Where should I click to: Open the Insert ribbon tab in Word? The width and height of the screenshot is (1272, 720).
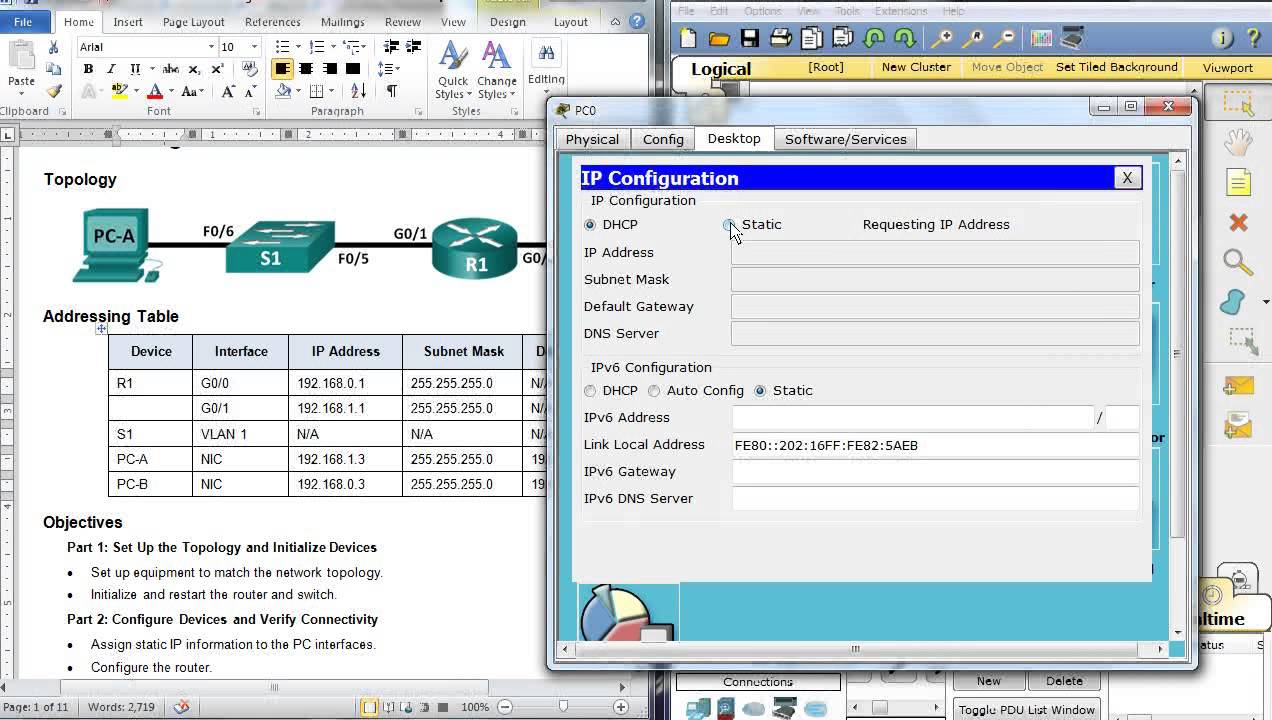tap(128, 22)
